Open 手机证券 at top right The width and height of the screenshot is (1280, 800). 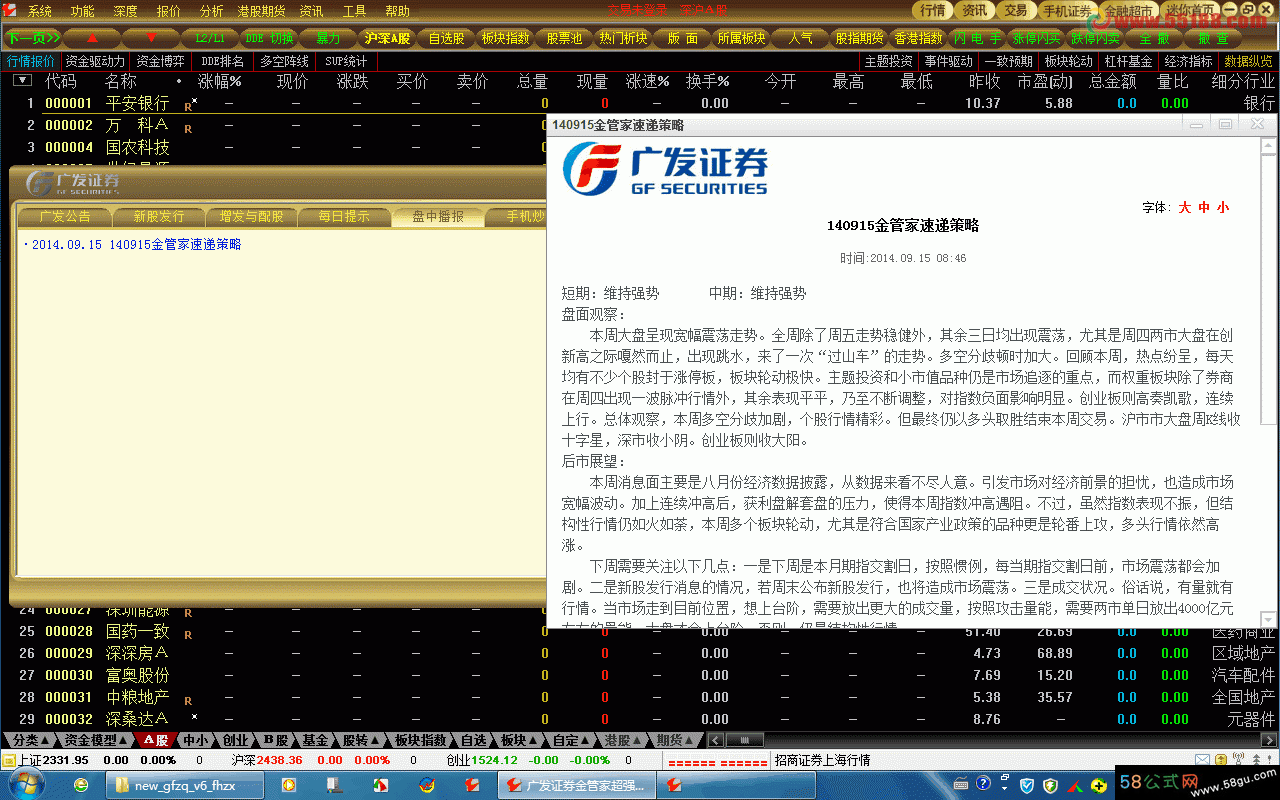click(1066, 11)
